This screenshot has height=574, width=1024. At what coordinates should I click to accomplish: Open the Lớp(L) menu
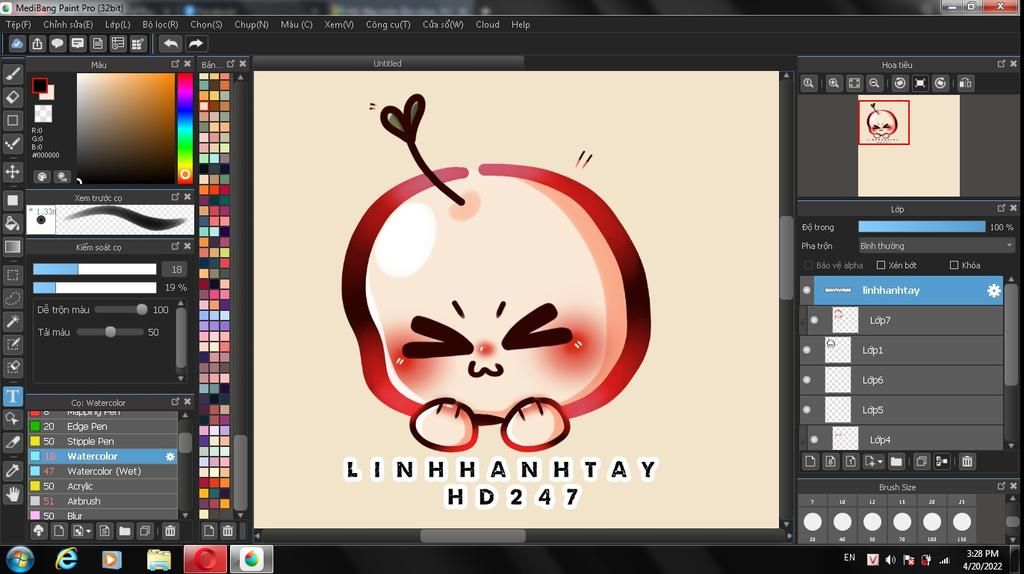(118, 24)
